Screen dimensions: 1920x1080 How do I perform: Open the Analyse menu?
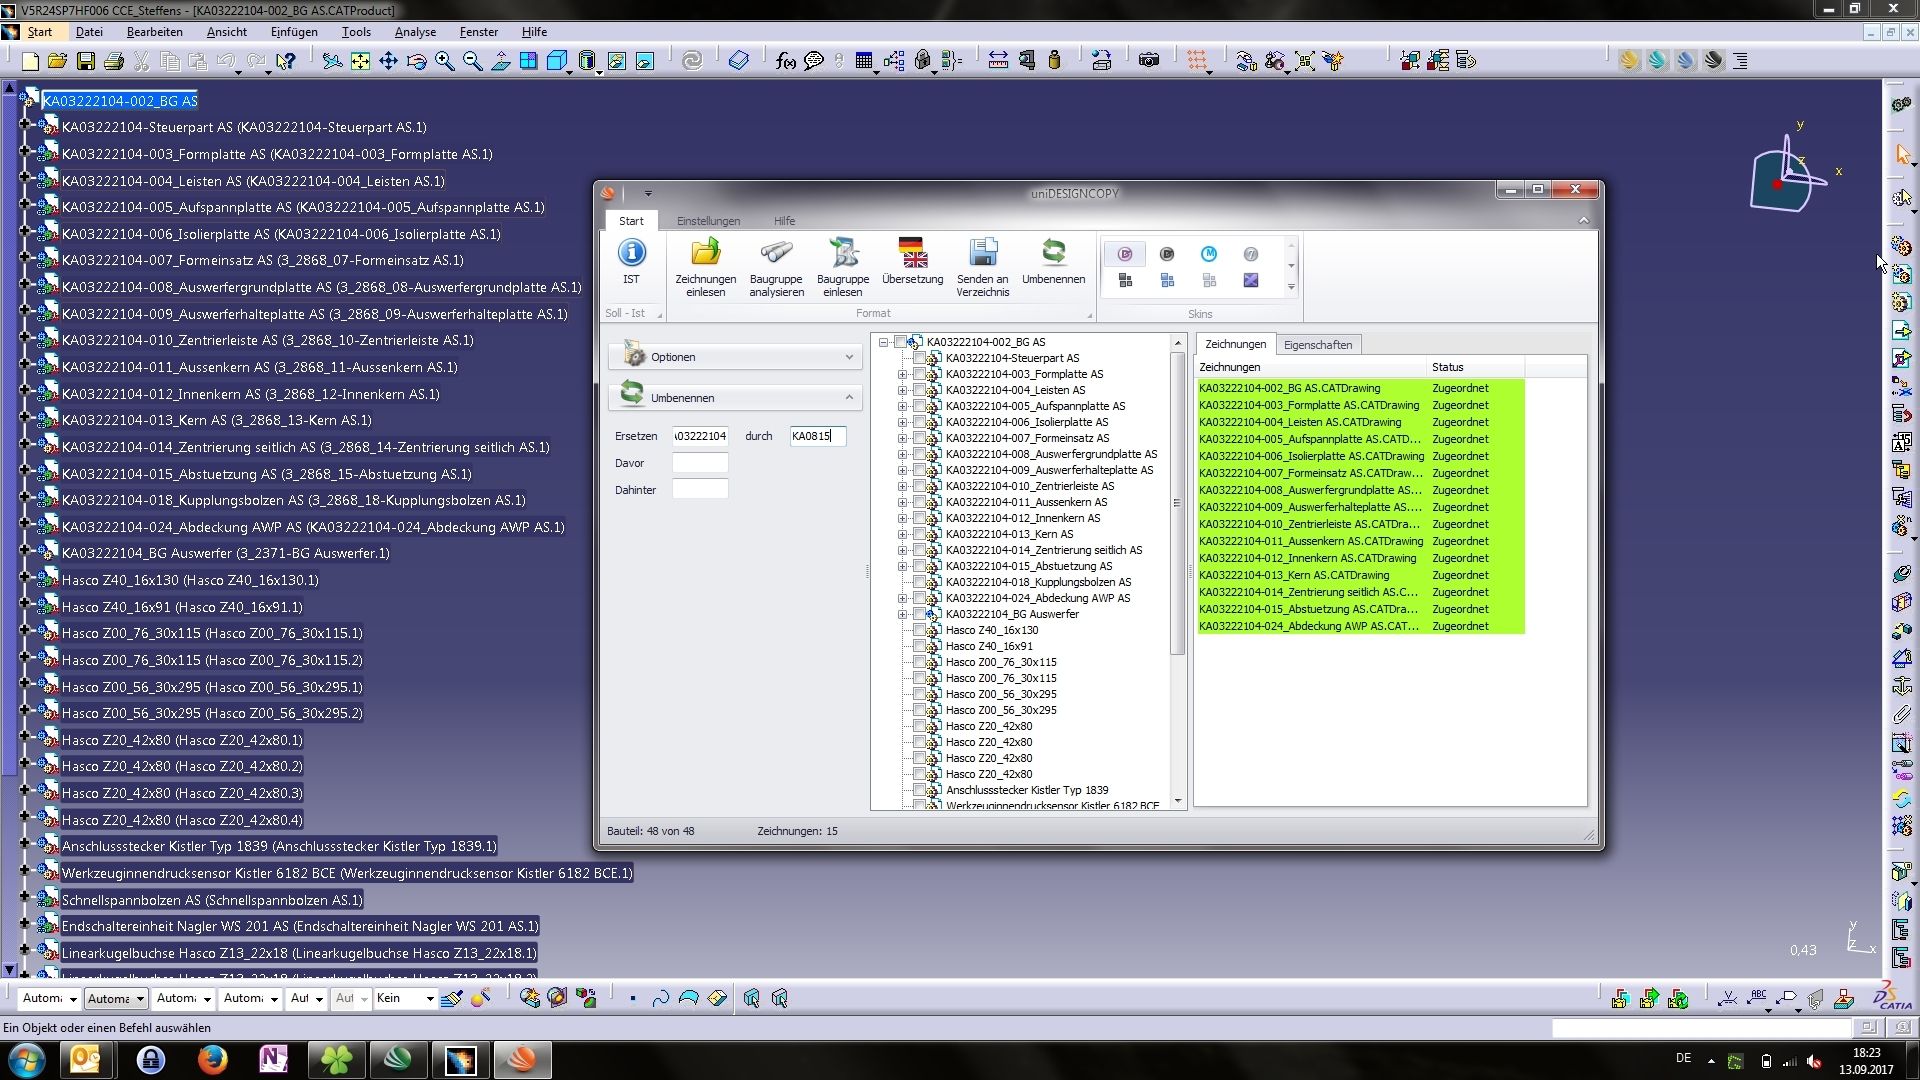tap(415, 32)
